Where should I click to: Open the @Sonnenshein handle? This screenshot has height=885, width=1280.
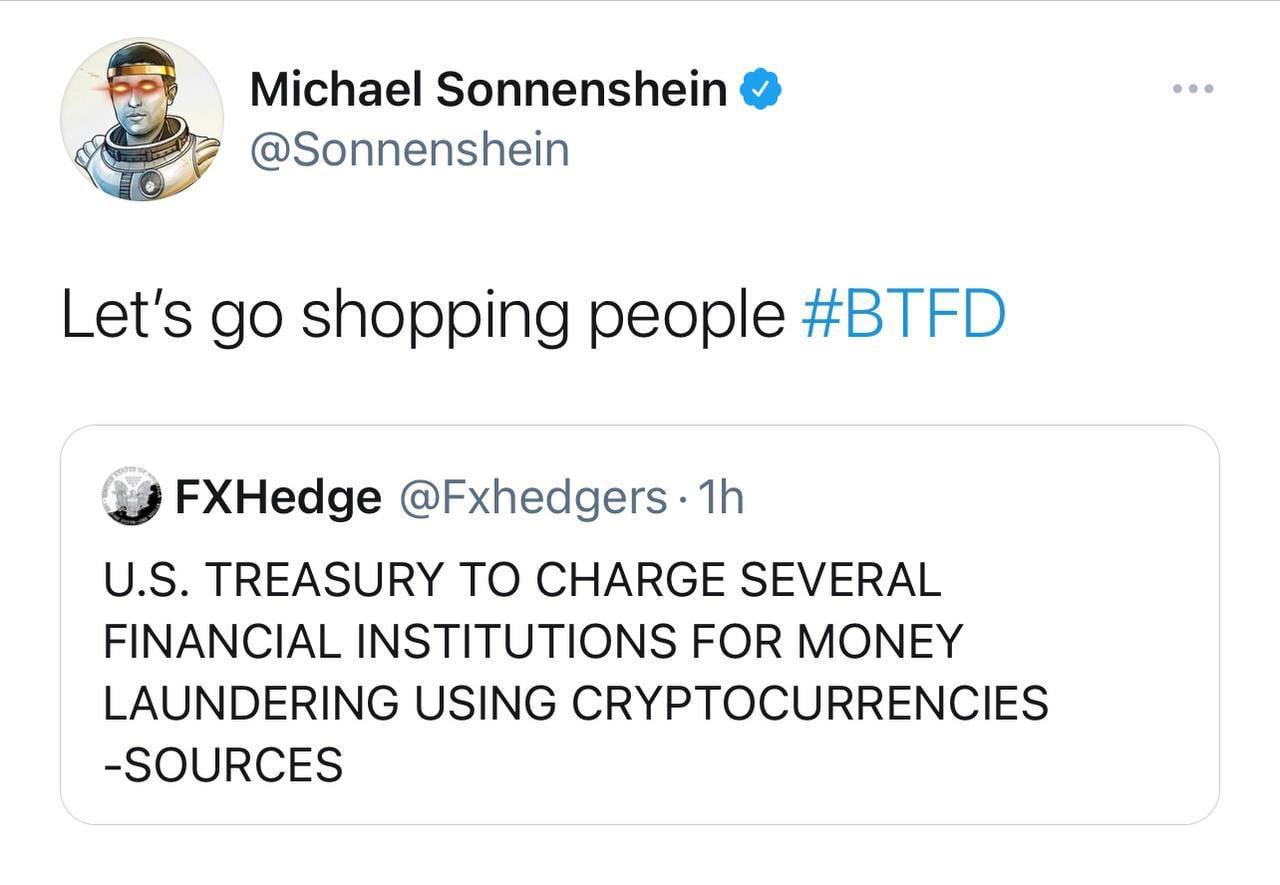409,150
